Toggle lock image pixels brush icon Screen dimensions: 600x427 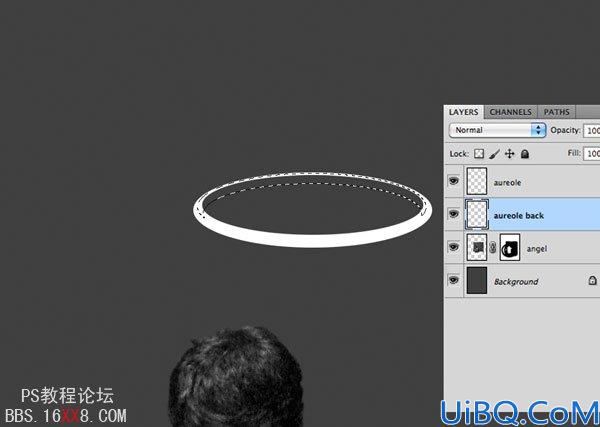coord(494,154)
